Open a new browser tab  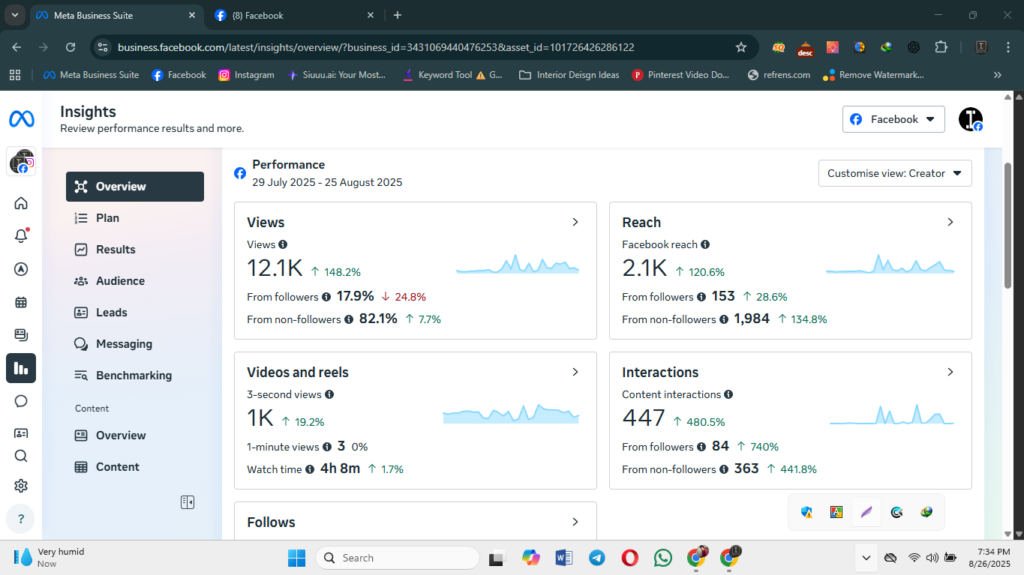pos(398,15)
